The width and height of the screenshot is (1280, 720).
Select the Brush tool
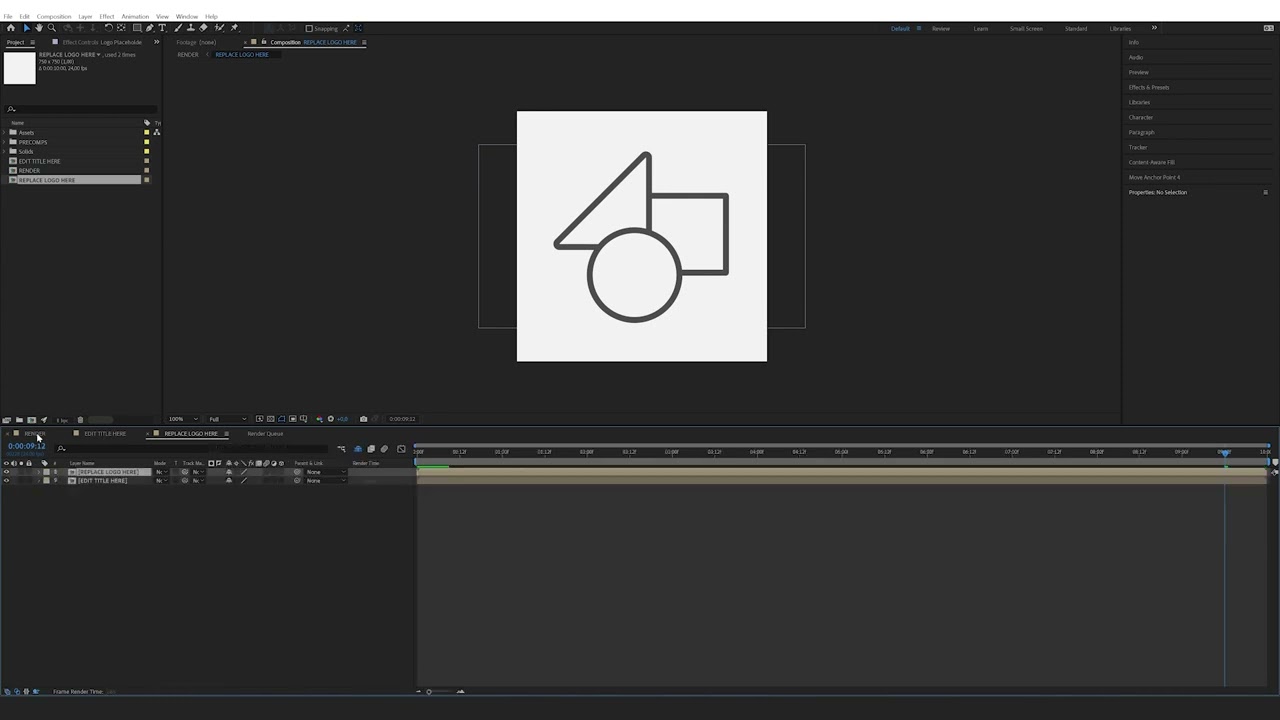click(178, 28)
